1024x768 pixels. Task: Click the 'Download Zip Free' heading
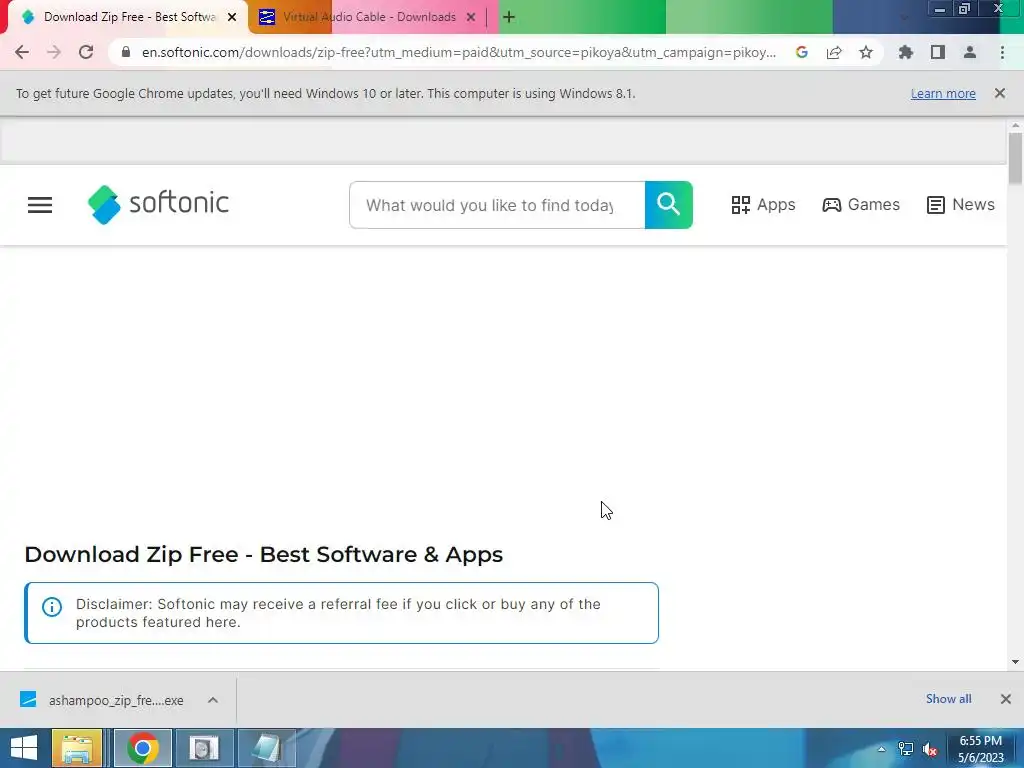click(263, 554)
